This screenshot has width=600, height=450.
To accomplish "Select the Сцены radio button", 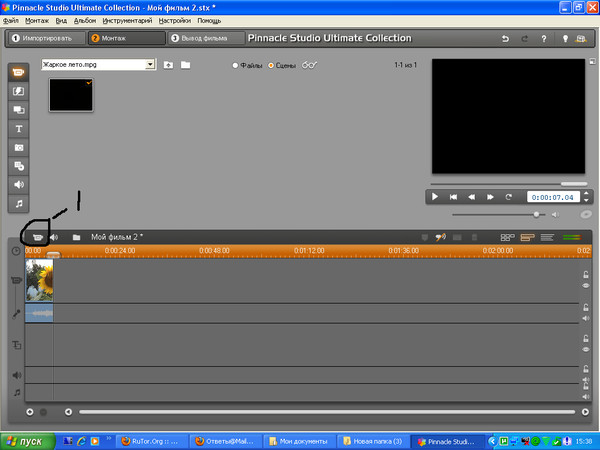I will pos(271,65).
